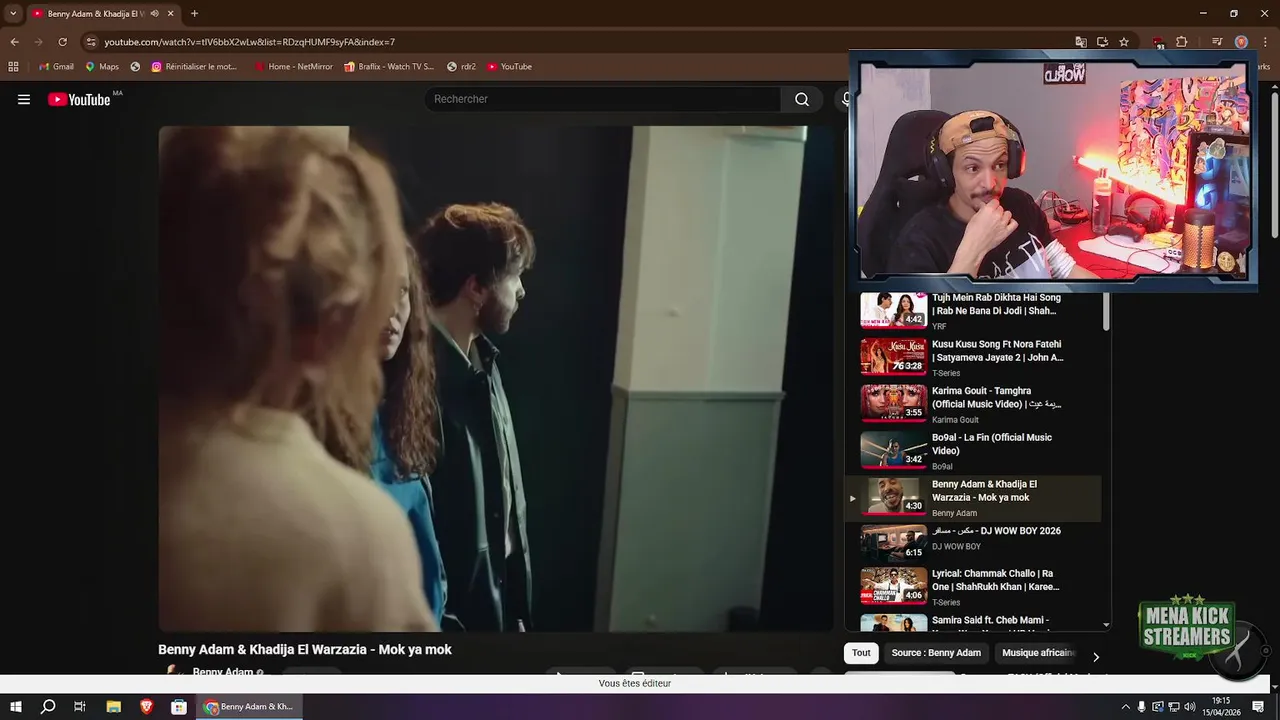This screenshot has width=1280, height=720.
Task: Open the rdr2 bookmark
Action: pos(461,67)
